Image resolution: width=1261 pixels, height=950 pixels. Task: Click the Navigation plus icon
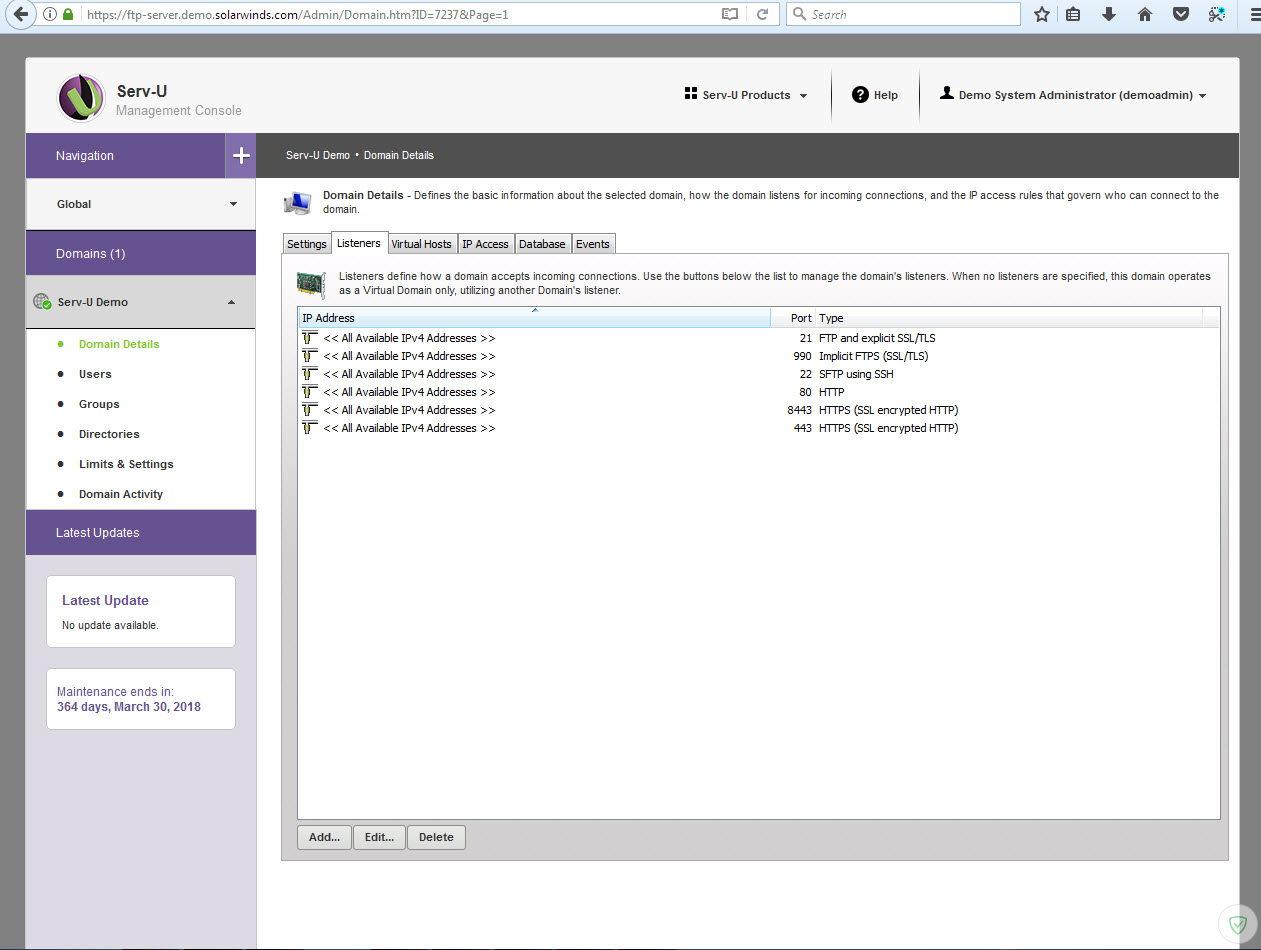(241, 155)
